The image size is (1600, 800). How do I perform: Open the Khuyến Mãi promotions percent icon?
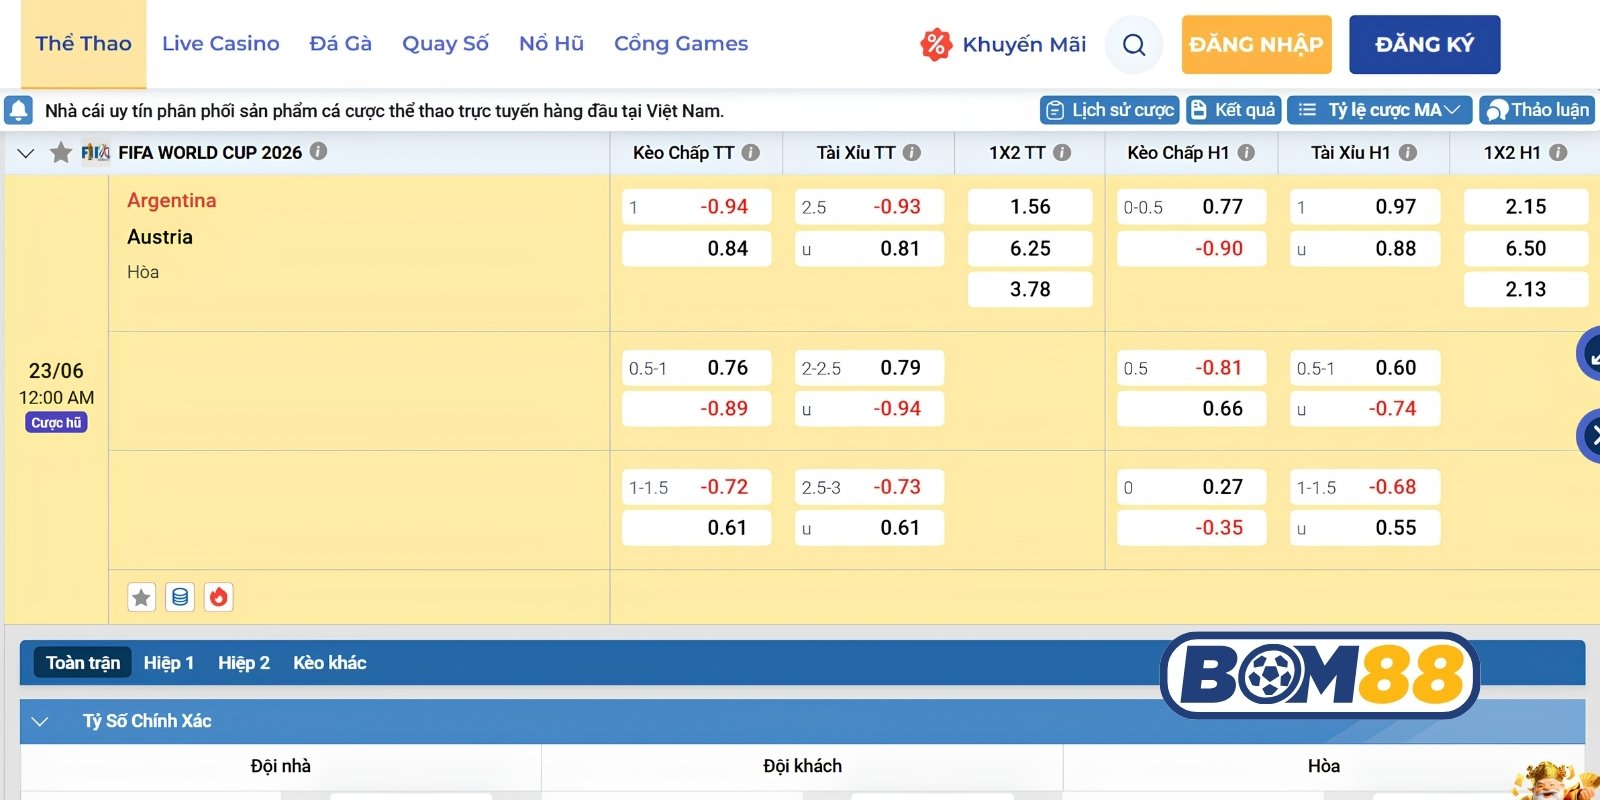click(935, 44)
